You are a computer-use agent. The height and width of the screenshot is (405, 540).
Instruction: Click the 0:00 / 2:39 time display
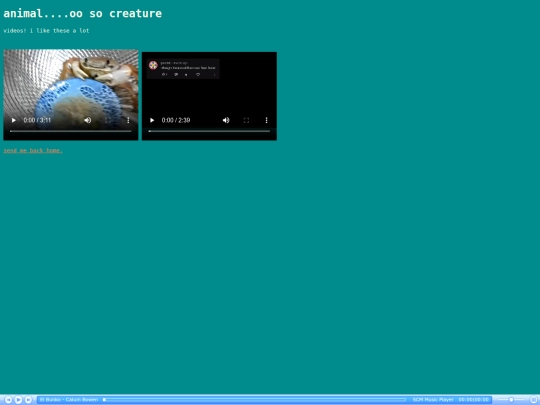pos(176,120)
